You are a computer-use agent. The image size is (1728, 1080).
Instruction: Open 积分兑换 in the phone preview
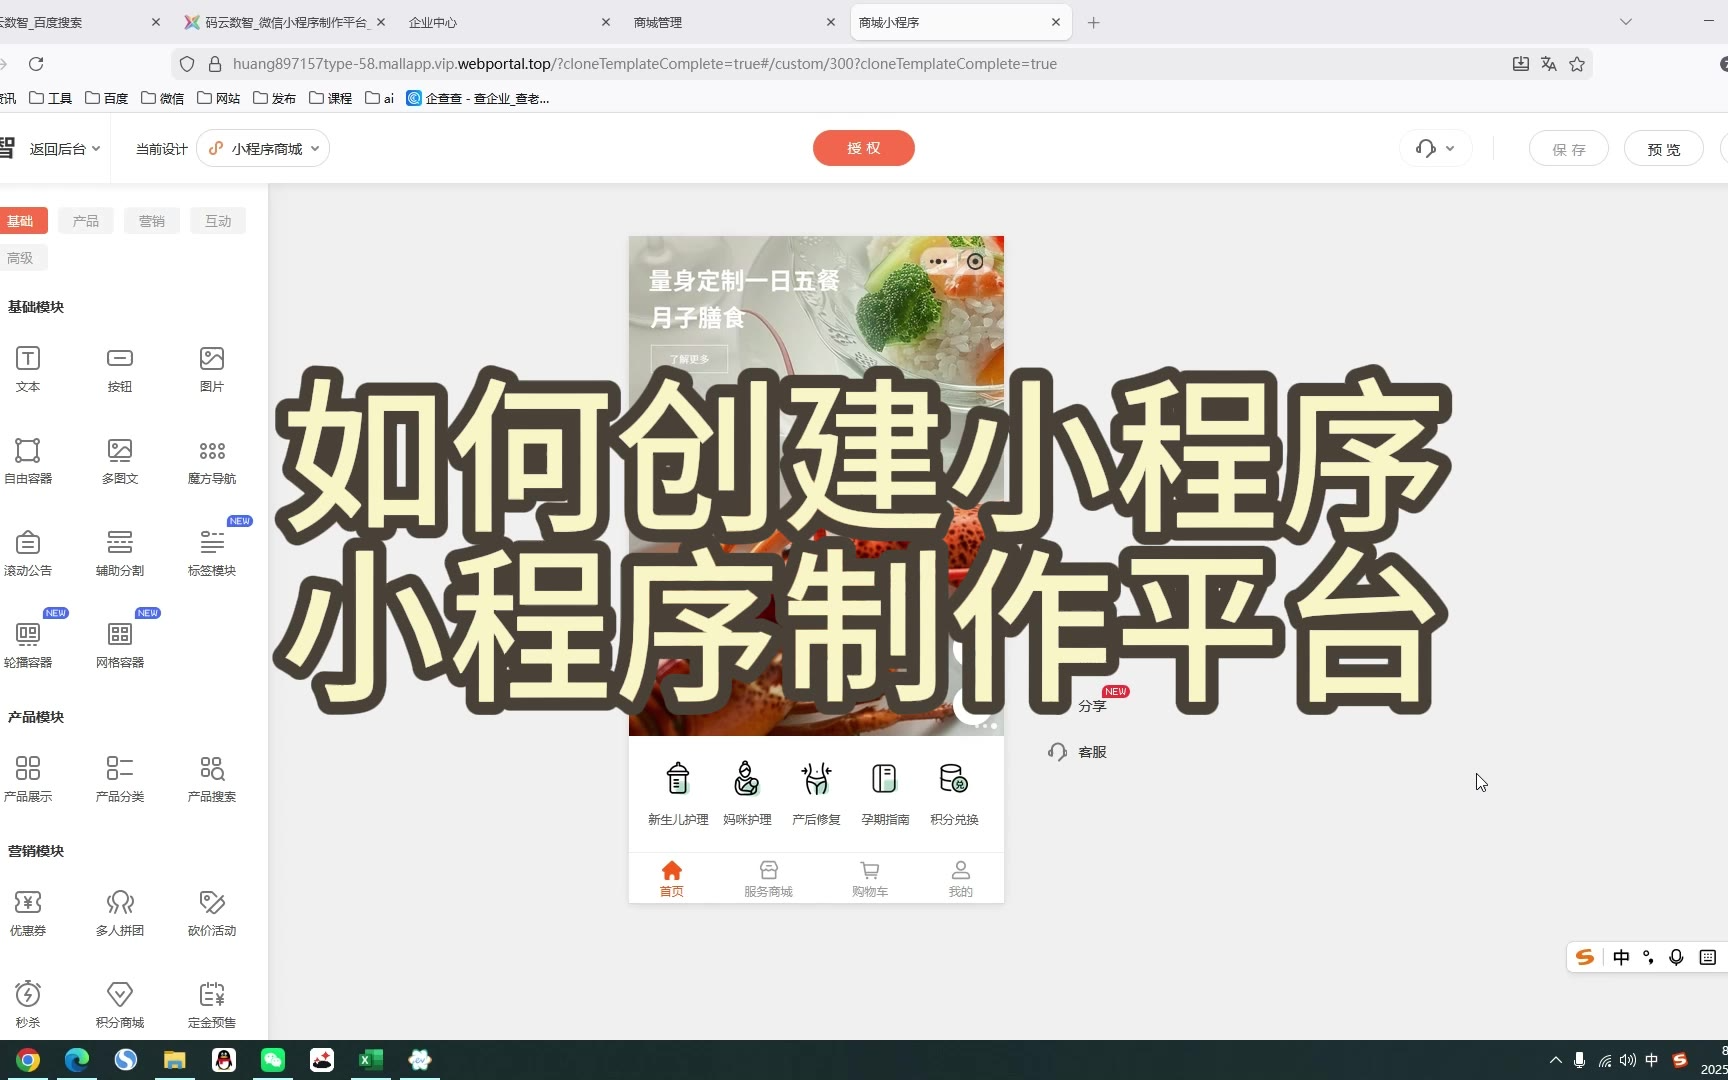point(954,793)
